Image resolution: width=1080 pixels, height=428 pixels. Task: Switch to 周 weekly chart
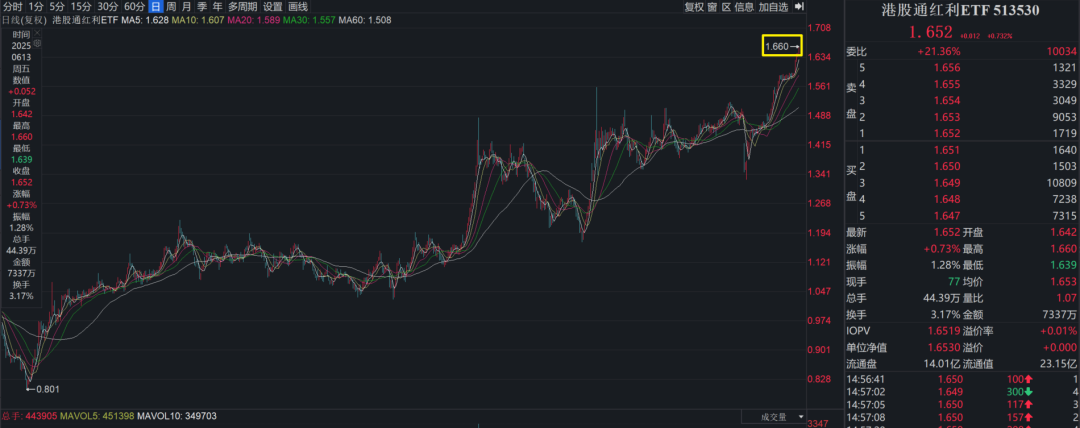[171, 7]
